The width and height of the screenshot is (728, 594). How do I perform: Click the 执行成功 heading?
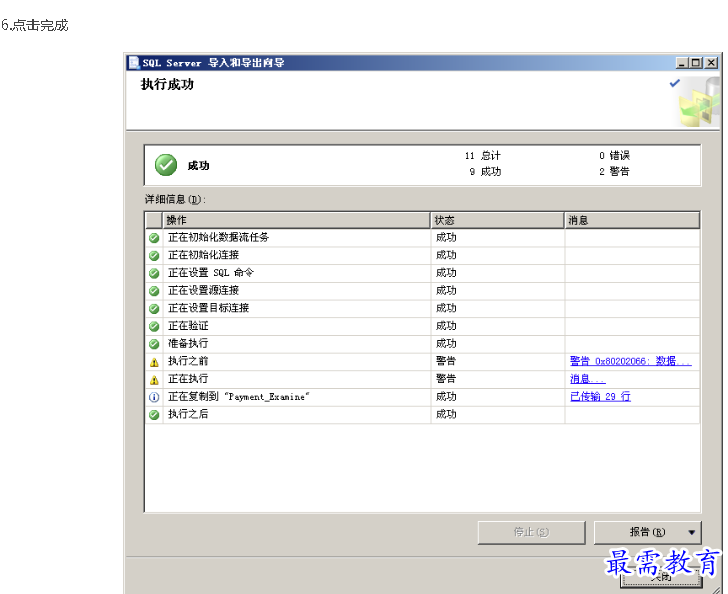pyautogui.click(x=168, y=85)
